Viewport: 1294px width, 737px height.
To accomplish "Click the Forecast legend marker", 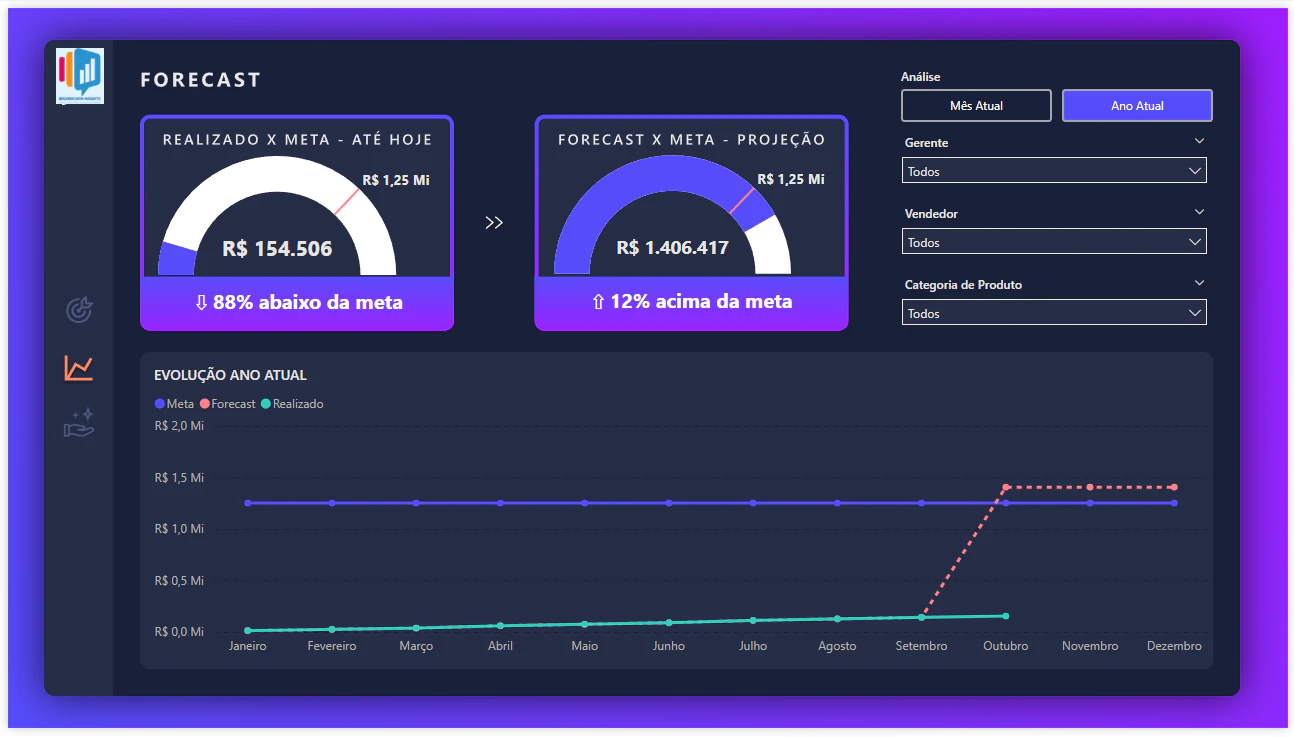I will (204, 404).
